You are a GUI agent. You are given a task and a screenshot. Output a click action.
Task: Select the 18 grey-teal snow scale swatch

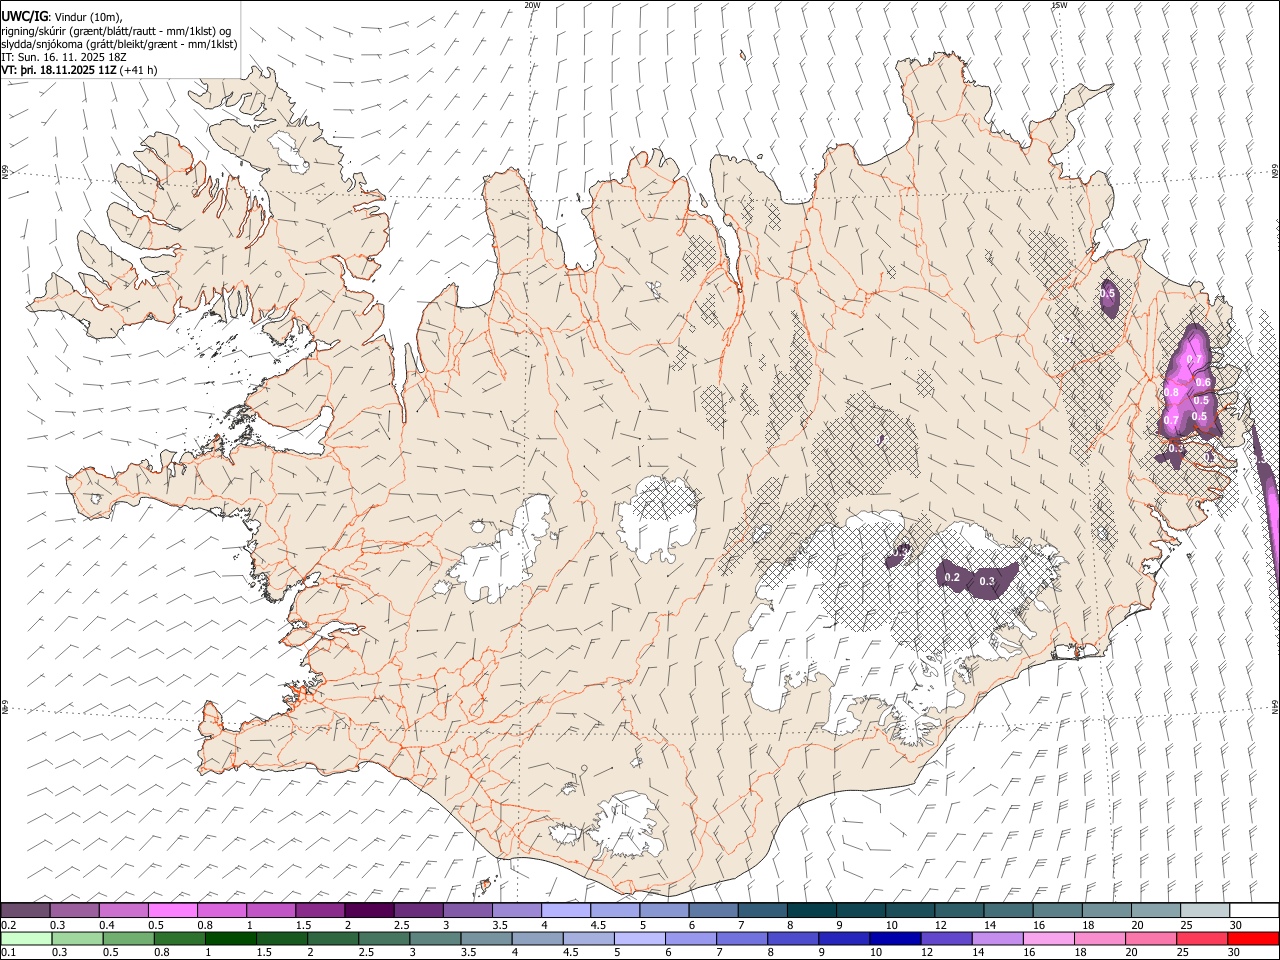(x=1107, y=911)
